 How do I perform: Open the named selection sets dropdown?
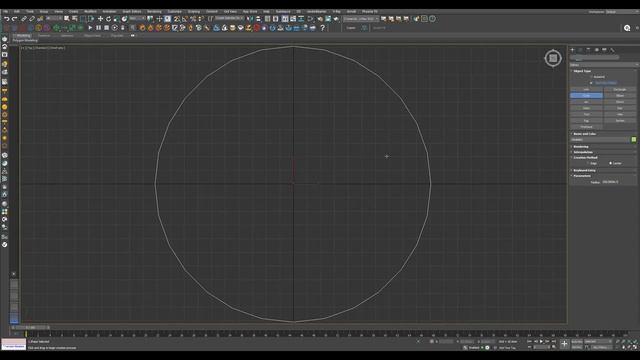point(229,18)
